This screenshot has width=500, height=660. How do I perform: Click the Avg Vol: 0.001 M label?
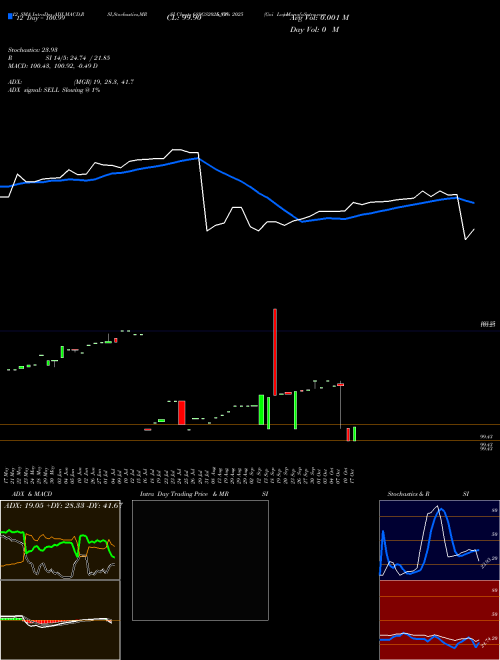point(319,18)
